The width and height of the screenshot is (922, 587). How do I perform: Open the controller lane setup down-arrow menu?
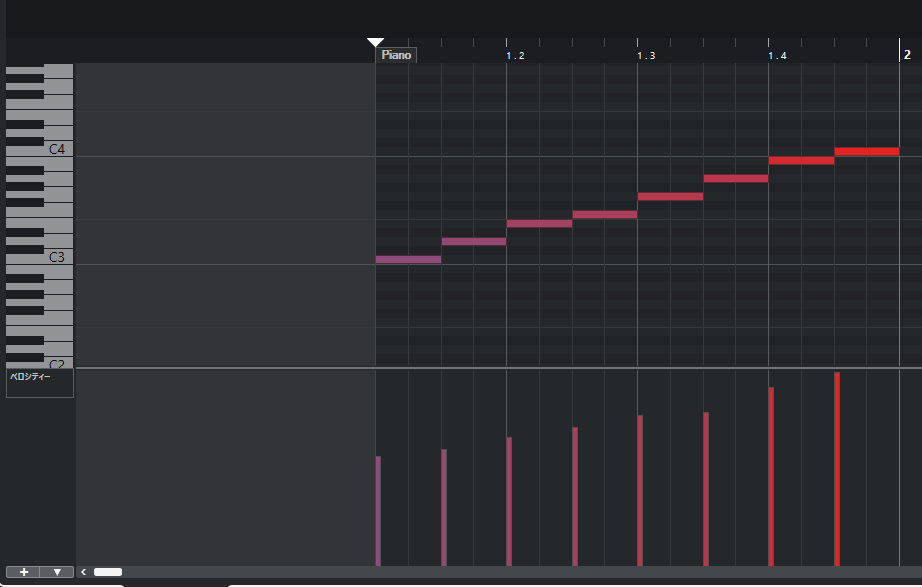pos(57,572)
